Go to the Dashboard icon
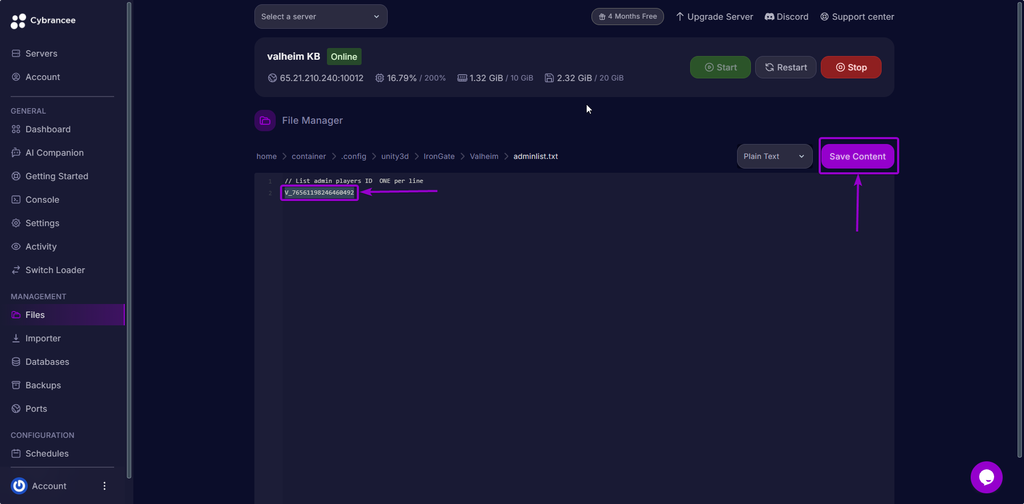 pos(16,129)
